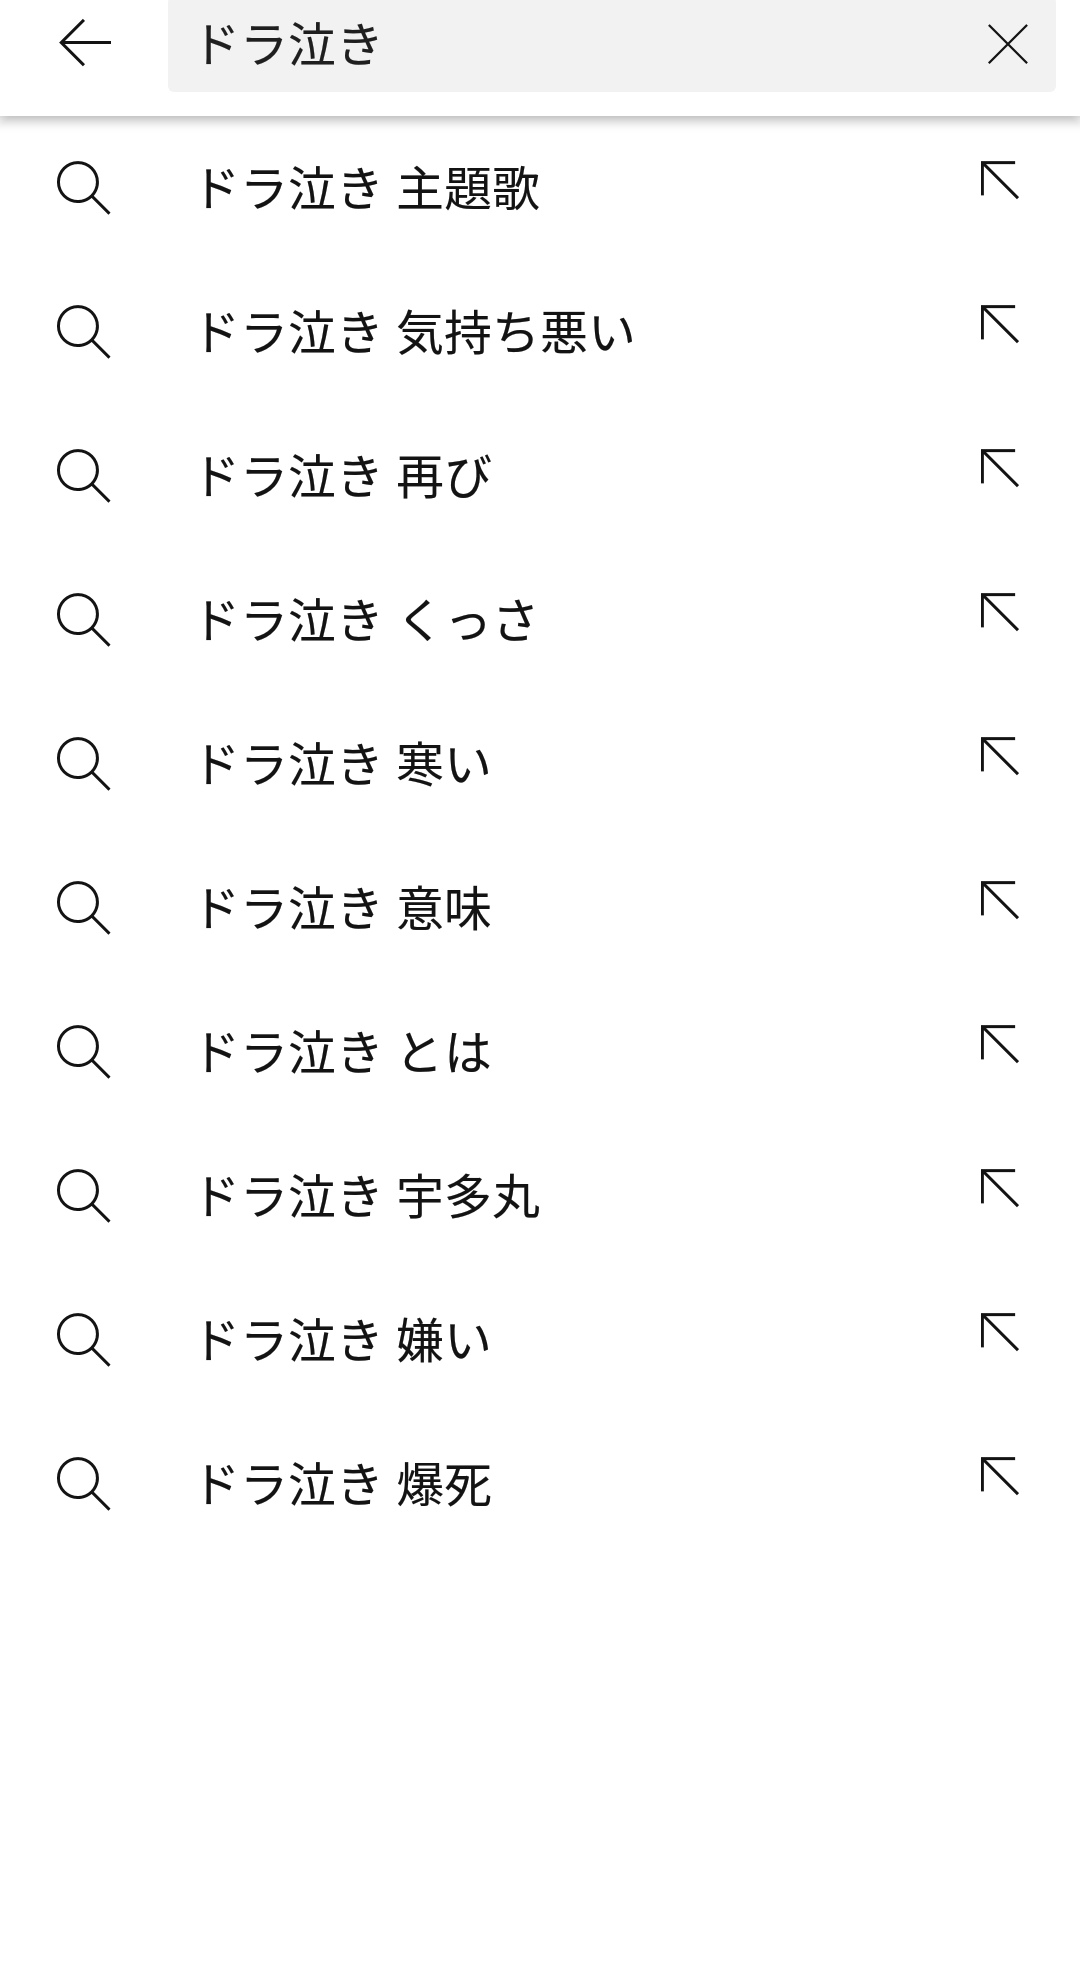Clear the search text with X icon
Image resolution: width=1080 pixels, height=1978 pixels.
pos(1007,44)
